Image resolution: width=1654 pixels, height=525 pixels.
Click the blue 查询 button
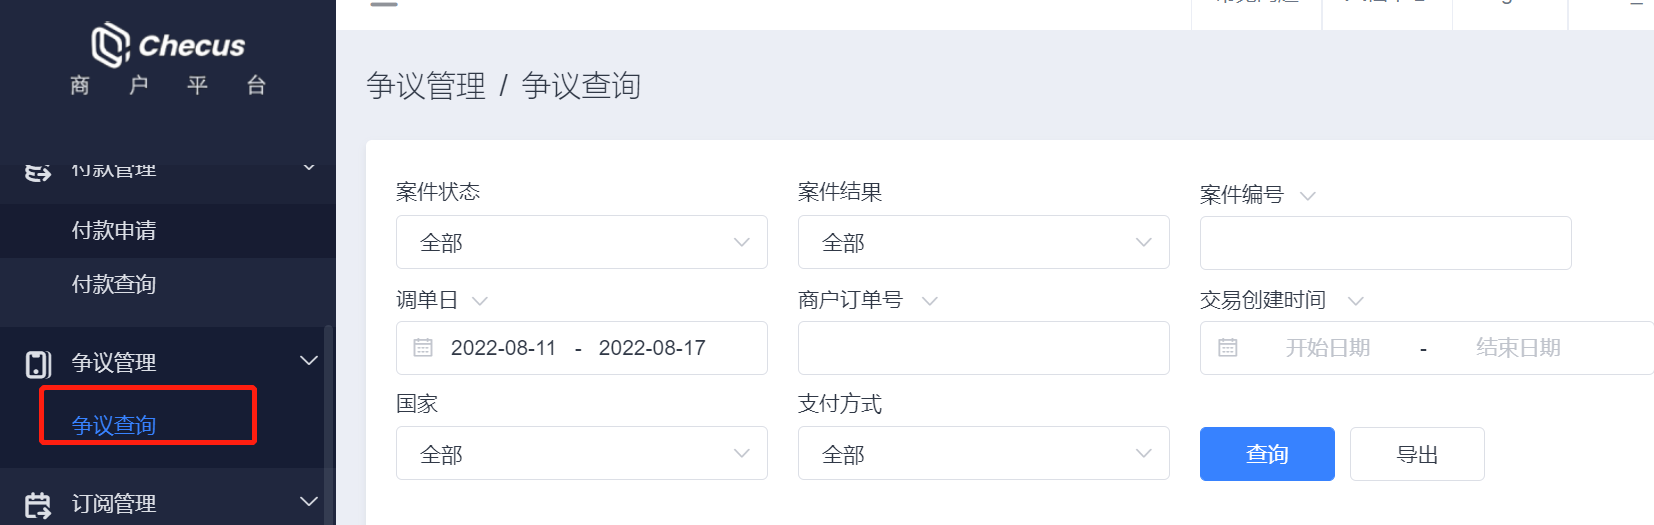(x=1267, y=454)
